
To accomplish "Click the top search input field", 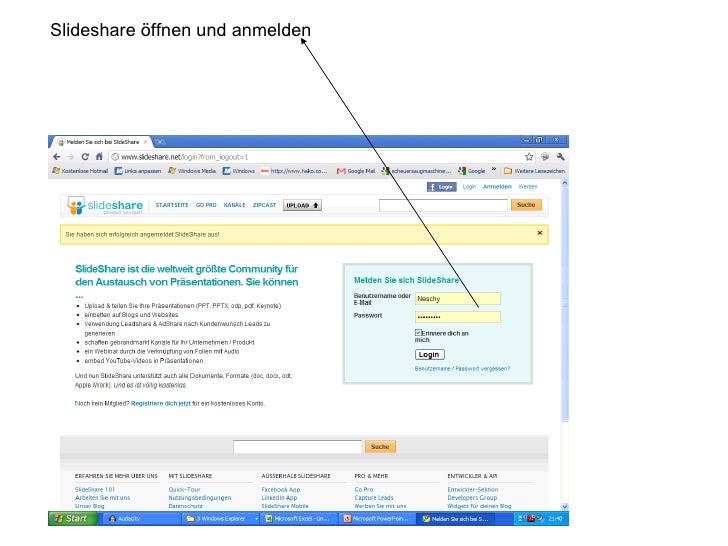I will tap(443, 205).
